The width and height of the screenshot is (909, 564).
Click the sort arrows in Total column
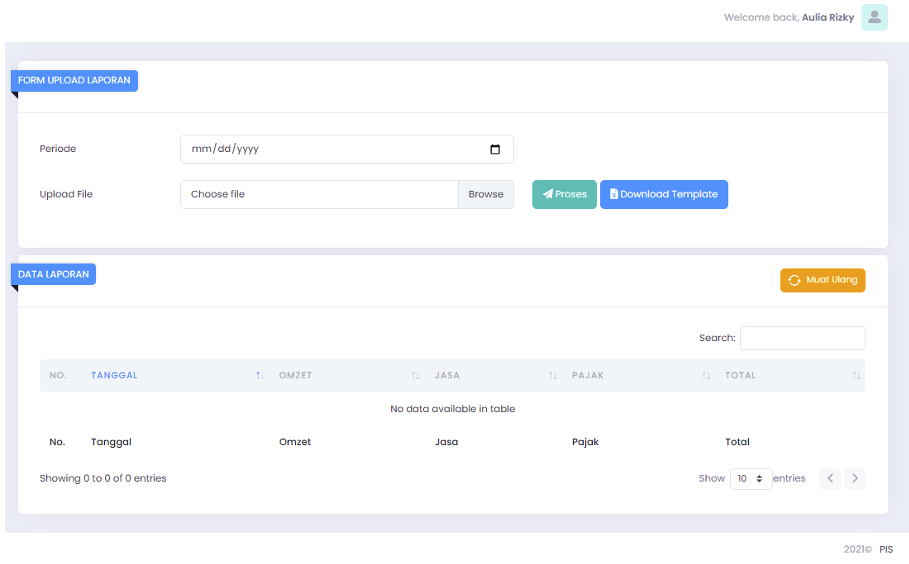[x=856, y=376]
